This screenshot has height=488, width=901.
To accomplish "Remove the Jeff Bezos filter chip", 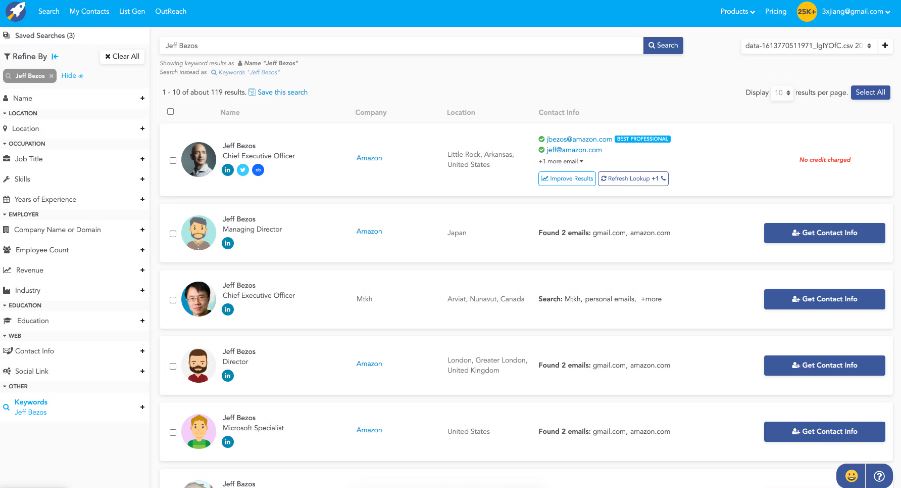I will point(51,76).
